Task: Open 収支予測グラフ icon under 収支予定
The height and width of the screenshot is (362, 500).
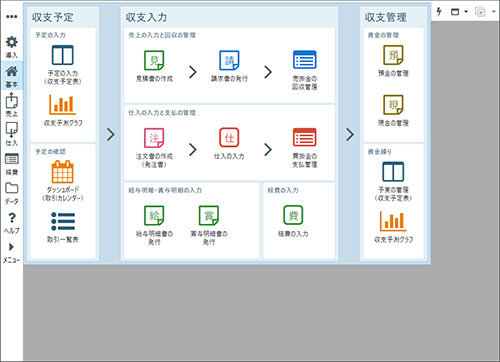Action: 63,110
